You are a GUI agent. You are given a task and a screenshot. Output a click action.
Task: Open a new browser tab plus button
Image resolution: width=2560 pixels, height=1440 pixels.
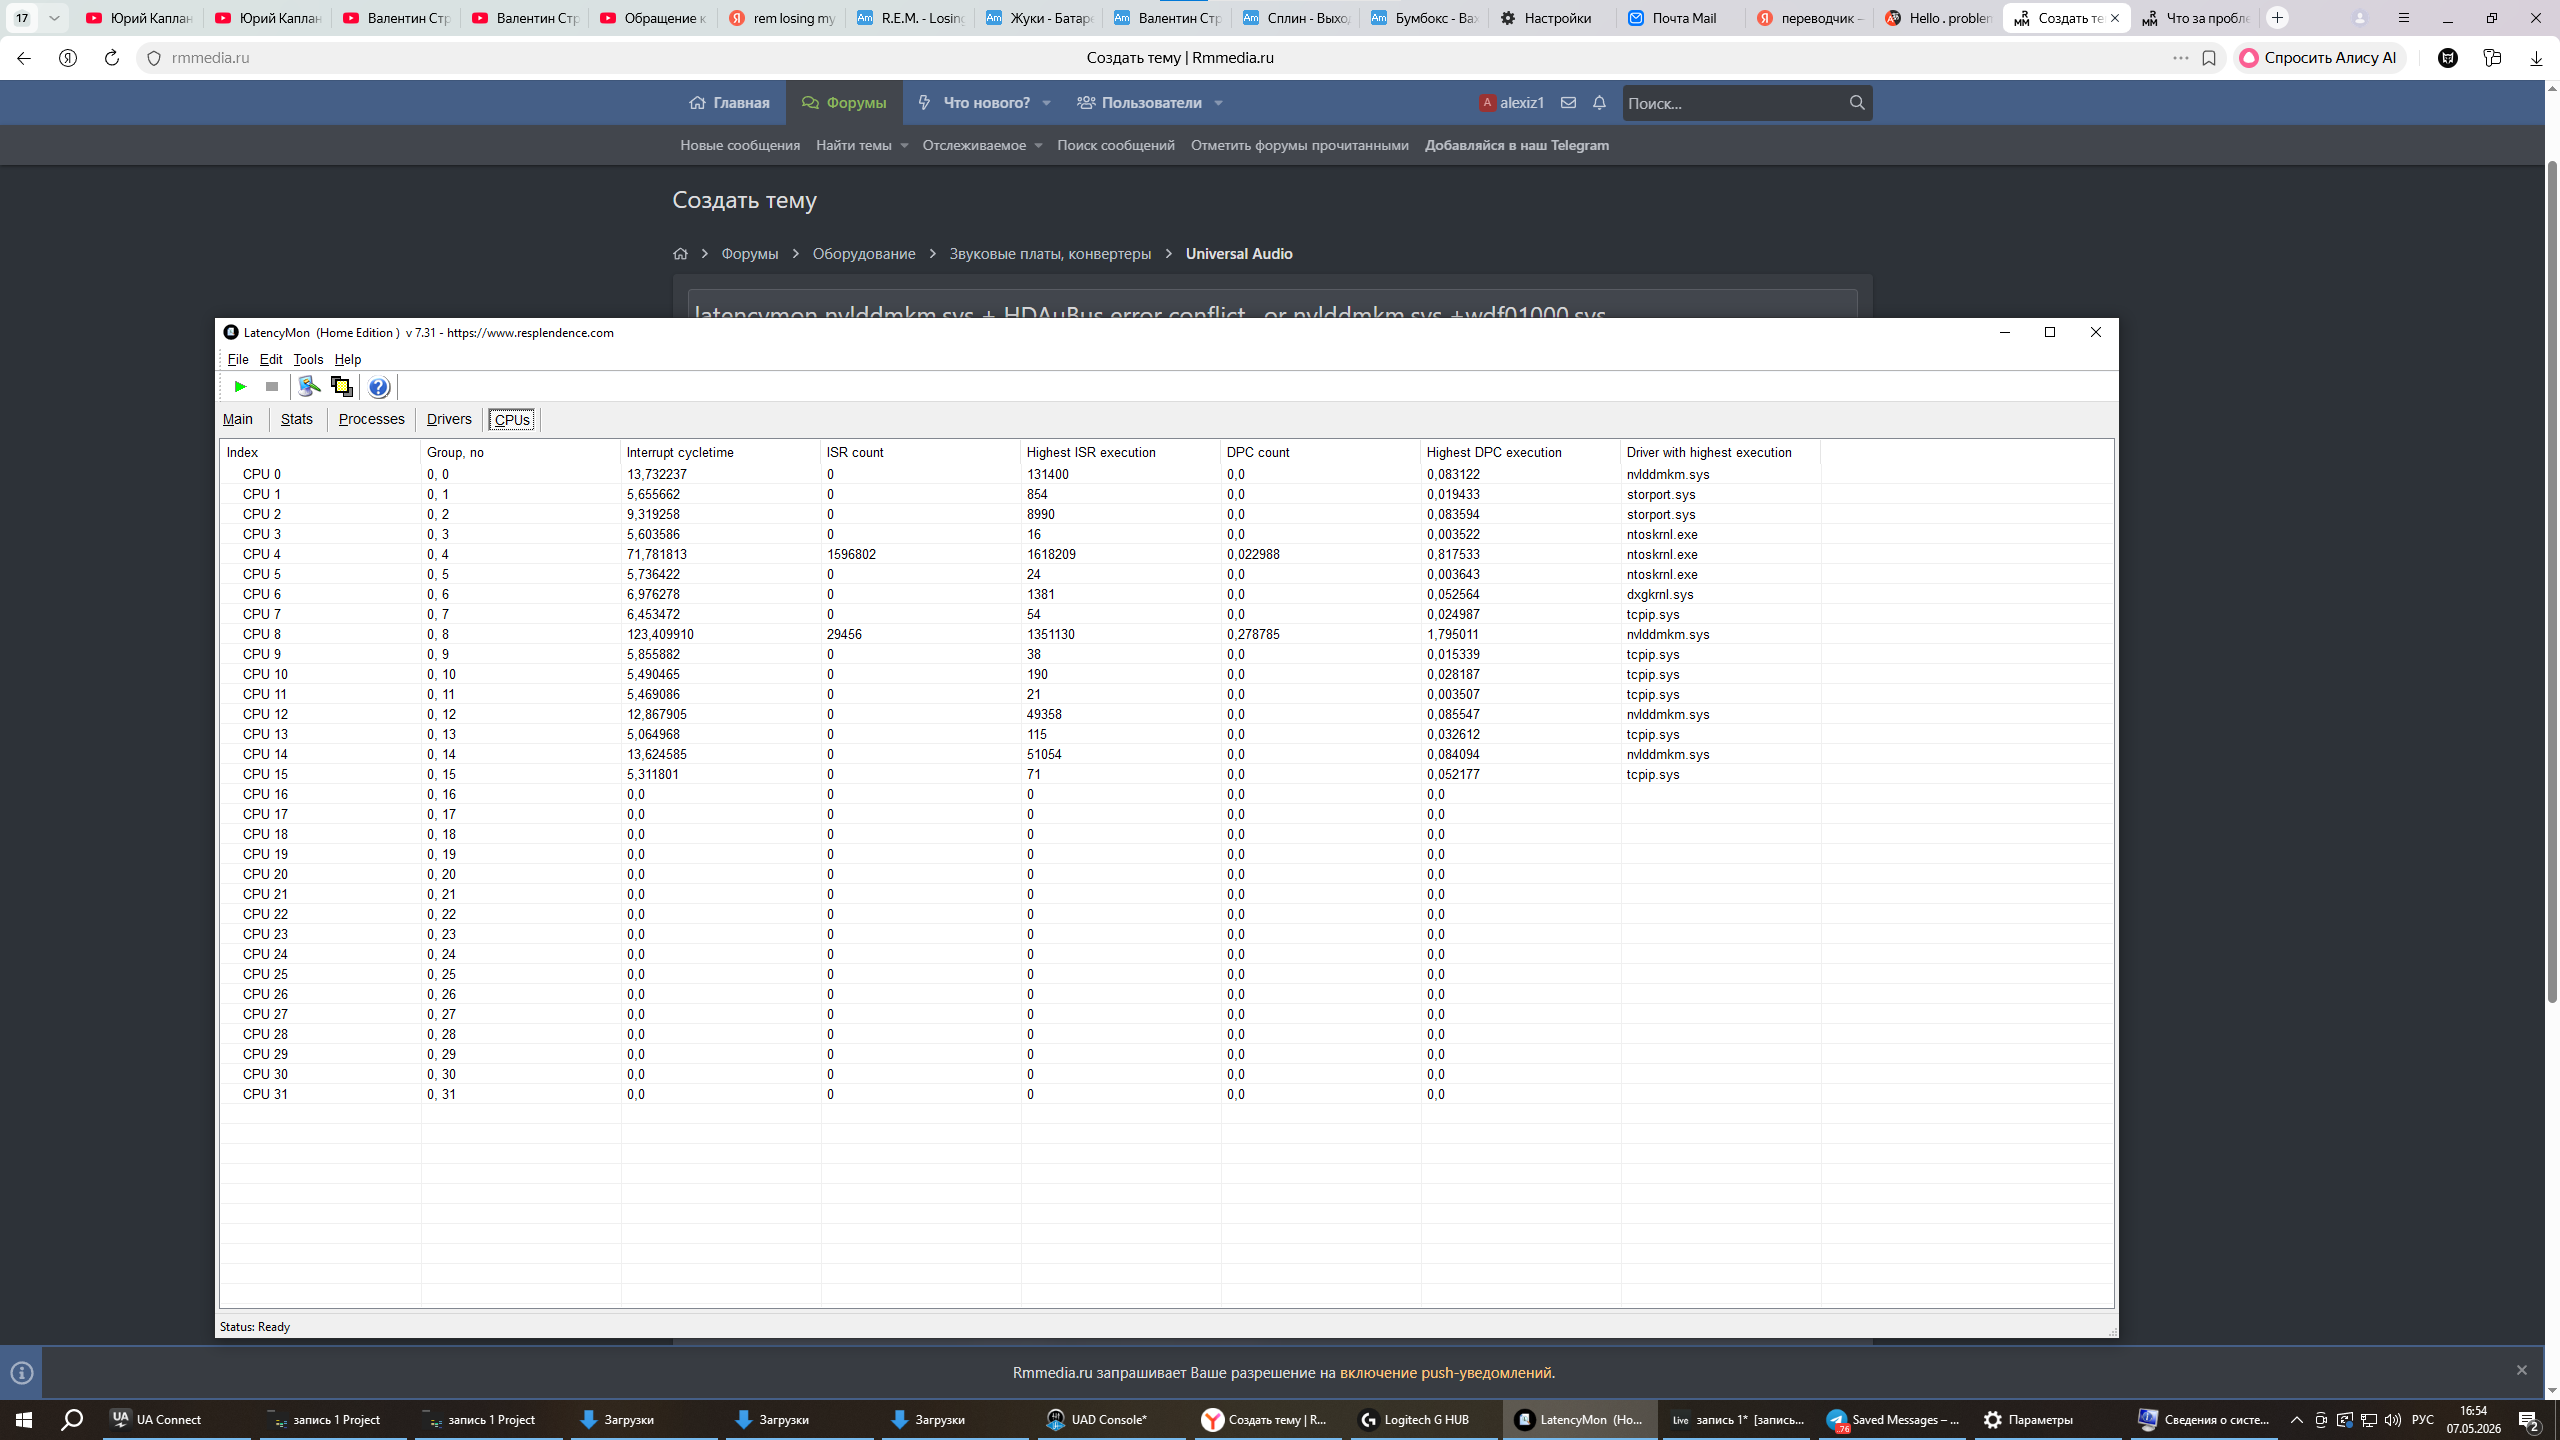click(x=2278, y=18)
